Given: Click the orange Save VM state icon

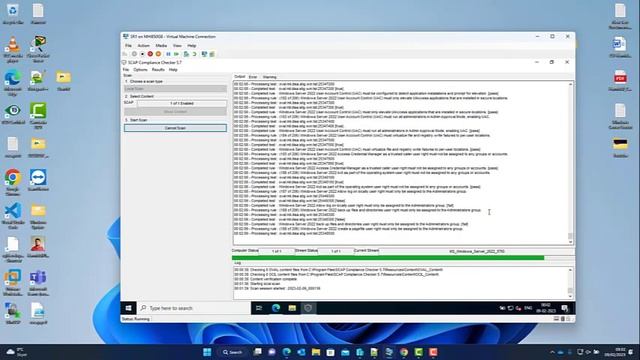Looking at the screenshot, I should [158, 54].
